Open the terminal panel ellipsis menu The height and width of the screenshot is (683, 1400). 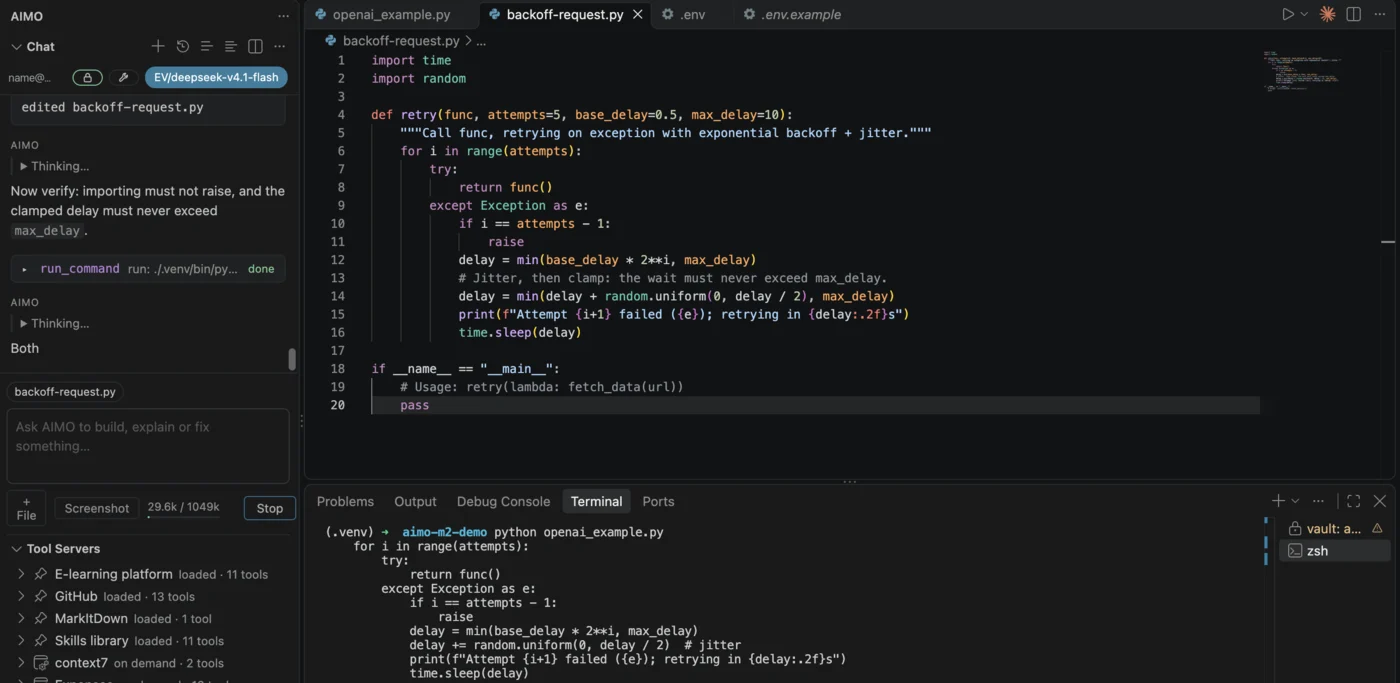1318,501
